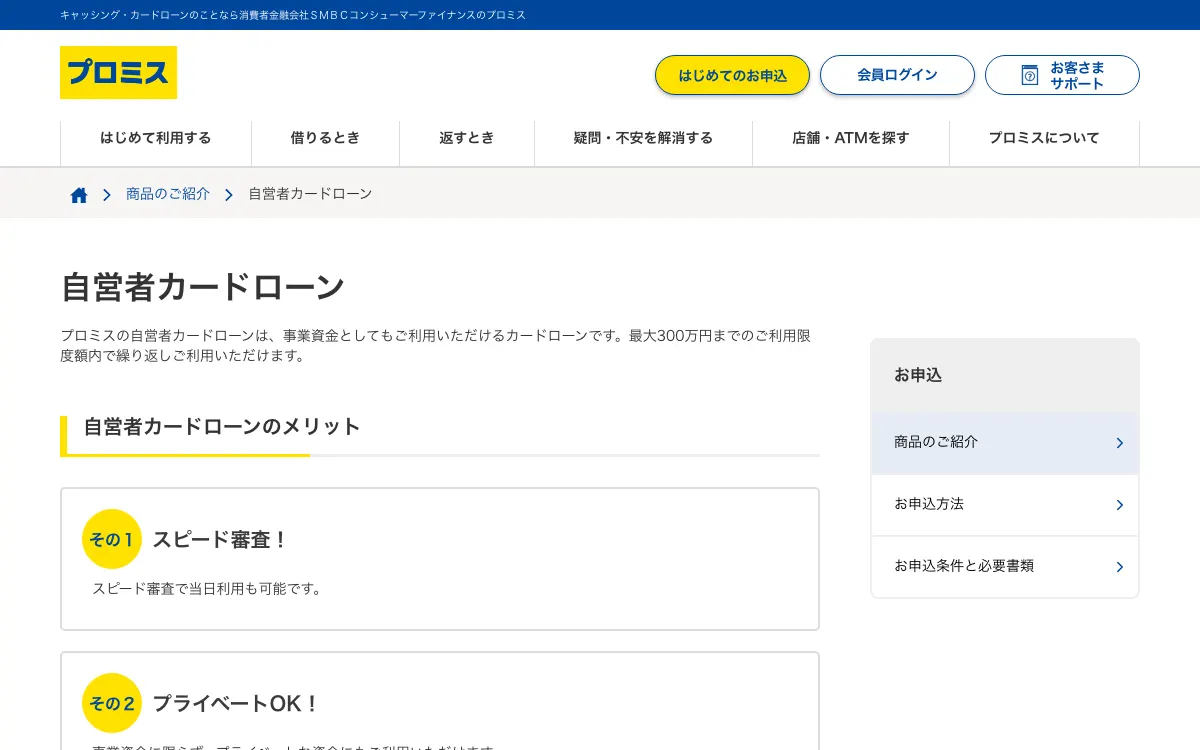Click text スピード審査で当日利用も可能です。
Image resolution: width=1200 pixels, height=750 pixels.
(208, 589)
